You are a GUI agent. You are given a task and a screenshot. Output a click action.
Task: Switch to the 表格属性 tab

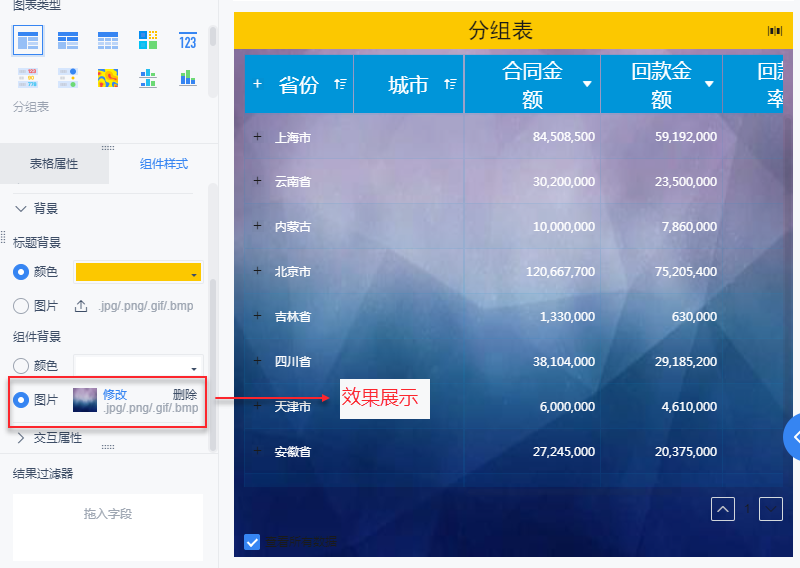[54, 164]
